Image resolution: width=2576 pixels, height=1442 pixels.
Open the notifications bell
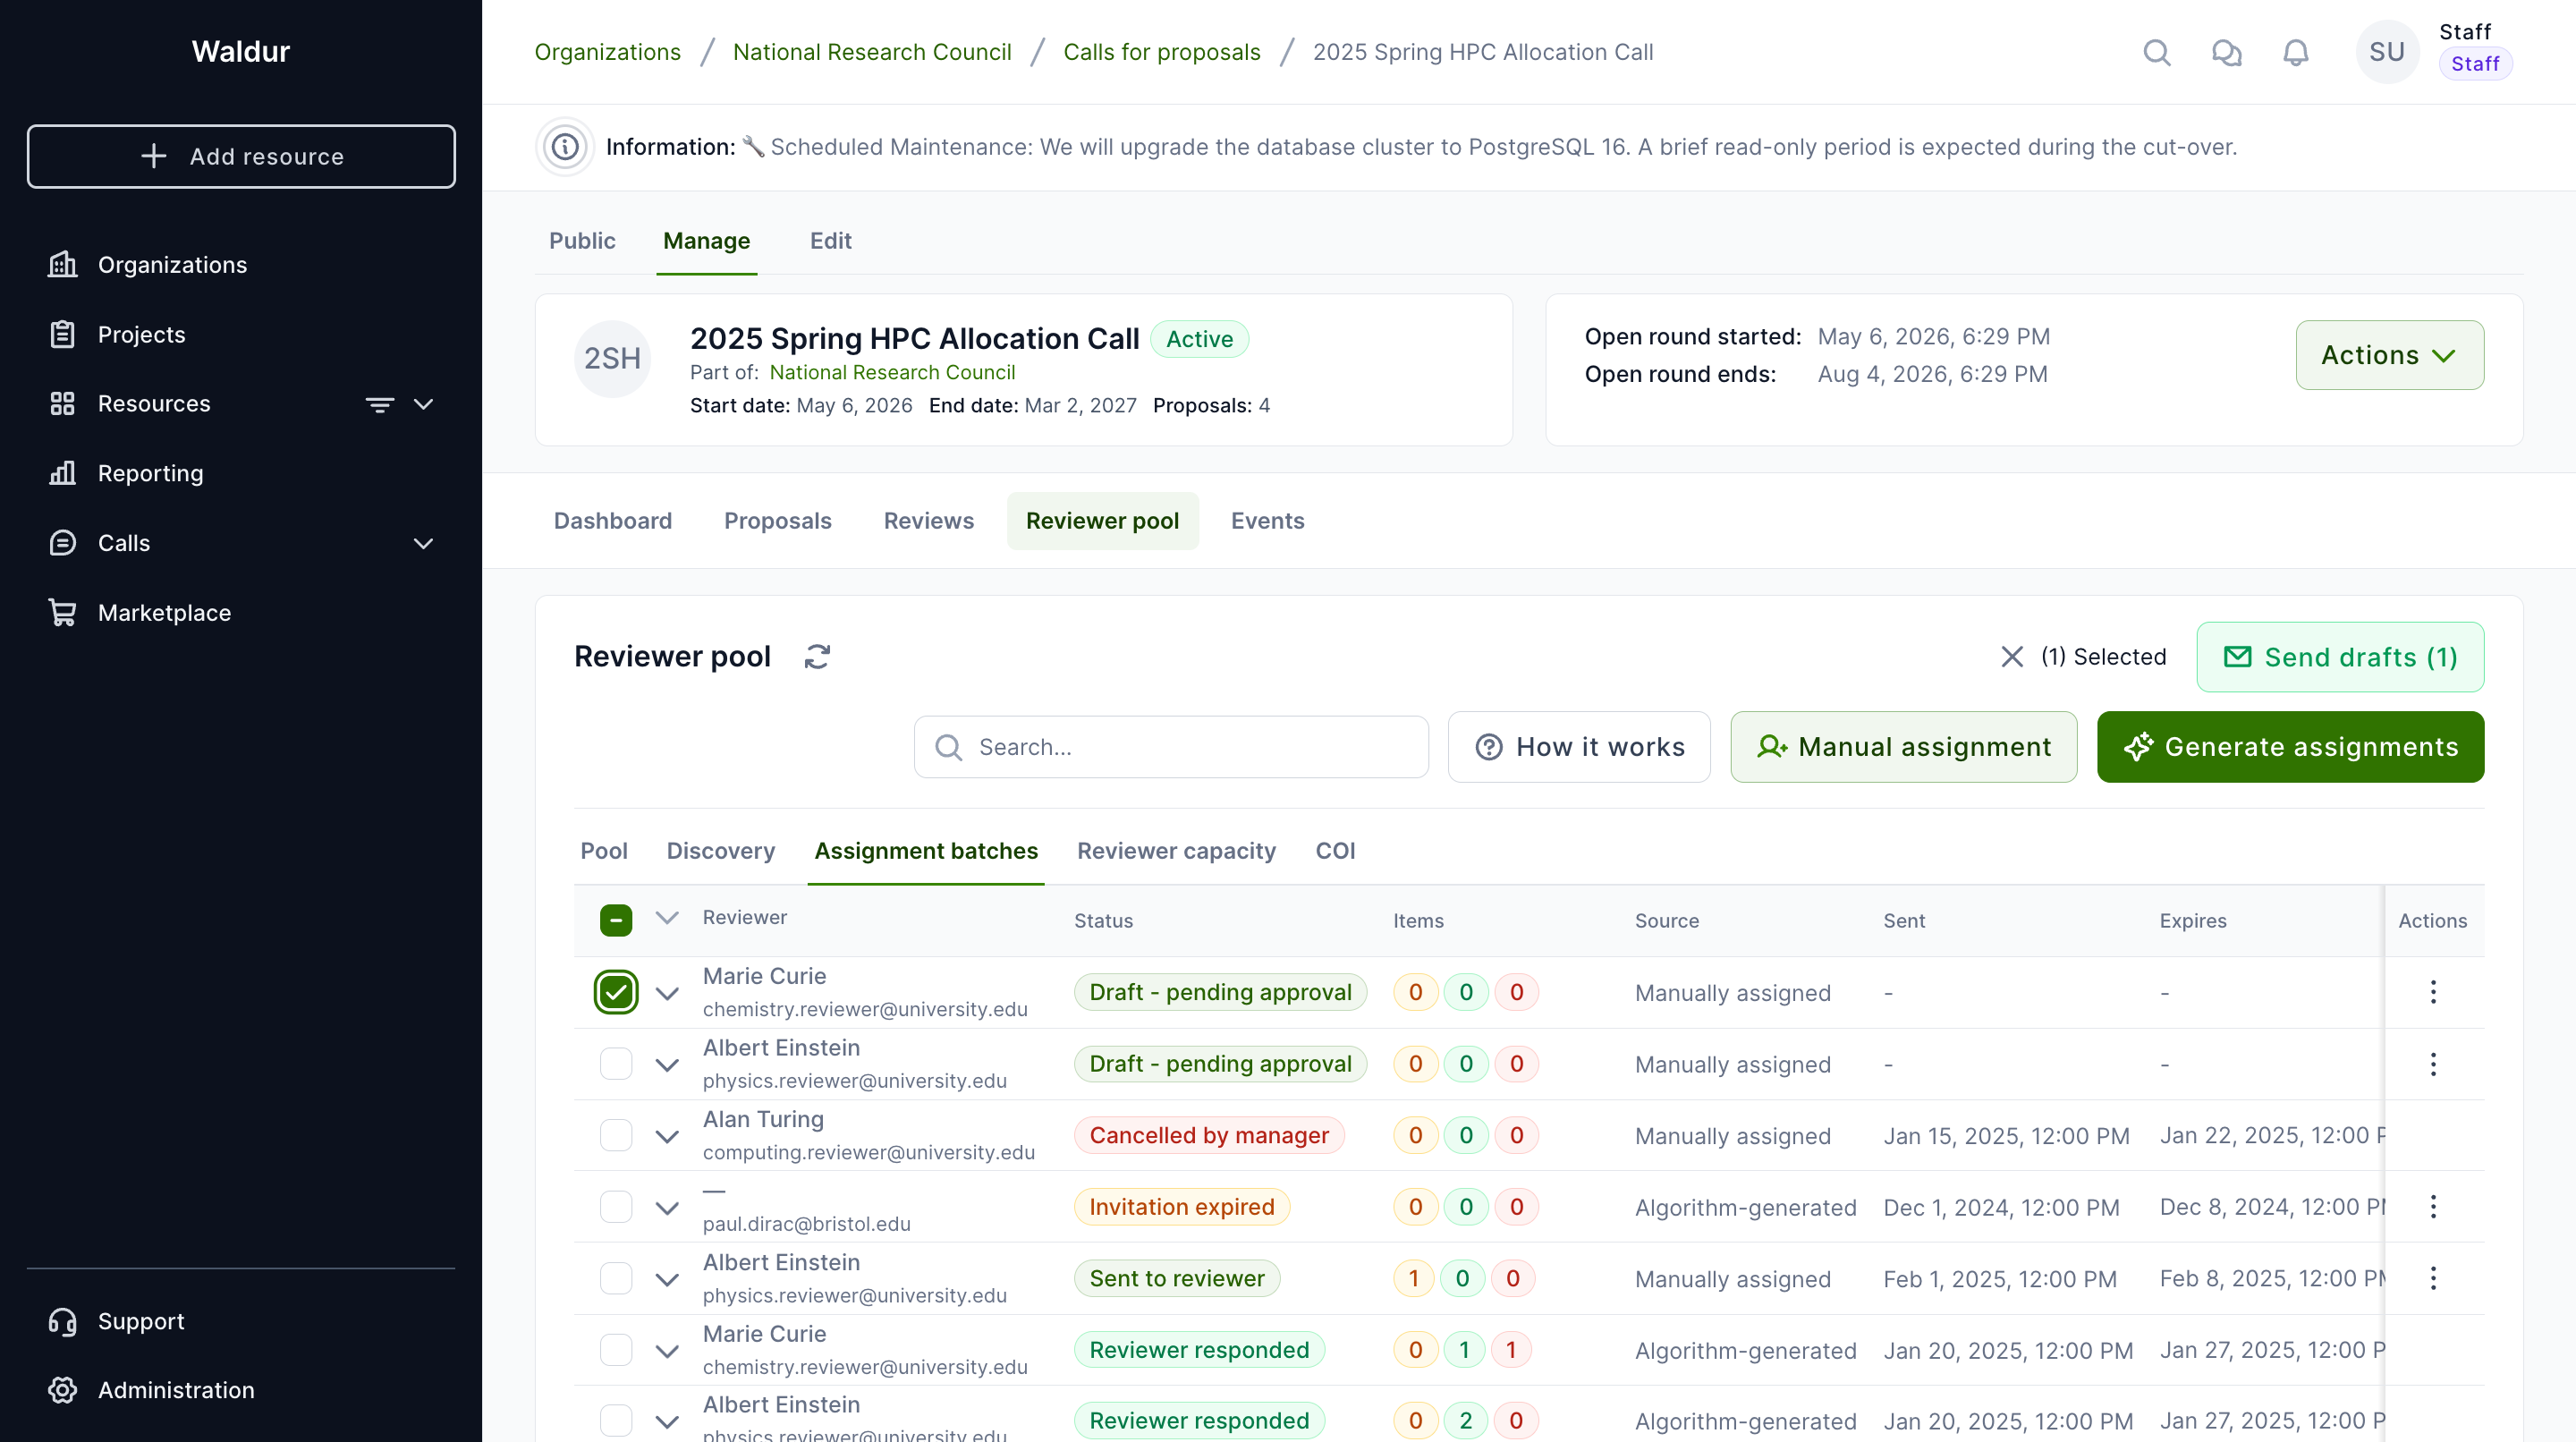click(x=2295, y=52)
